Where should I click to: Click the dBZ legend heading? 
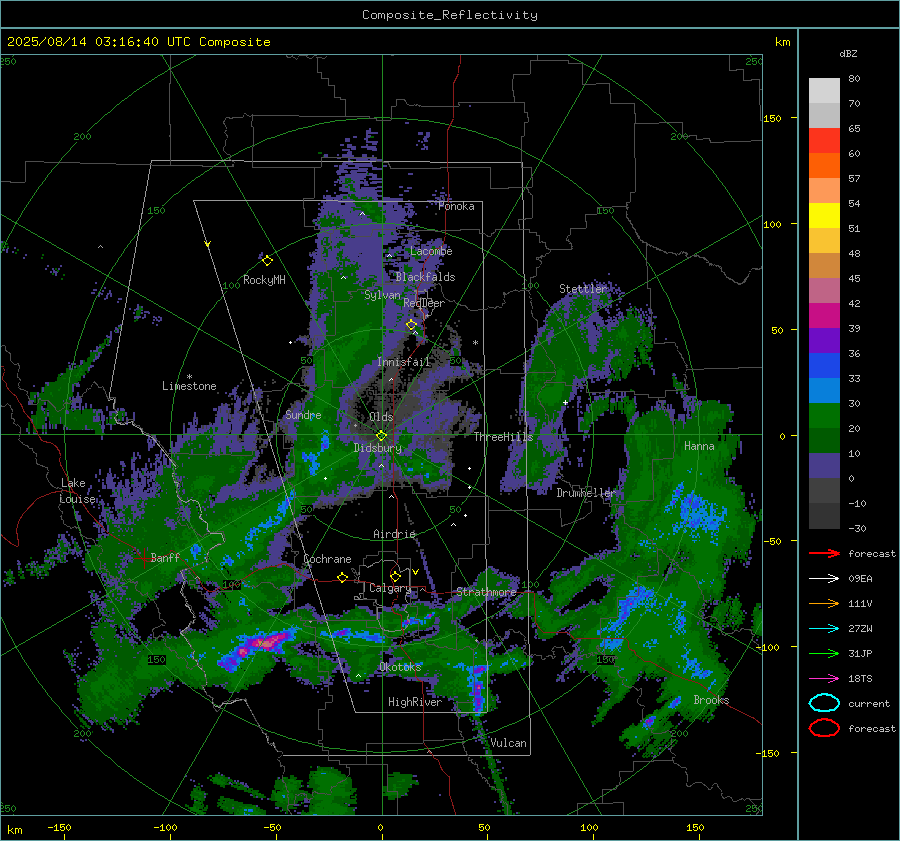tap(848, 53)
